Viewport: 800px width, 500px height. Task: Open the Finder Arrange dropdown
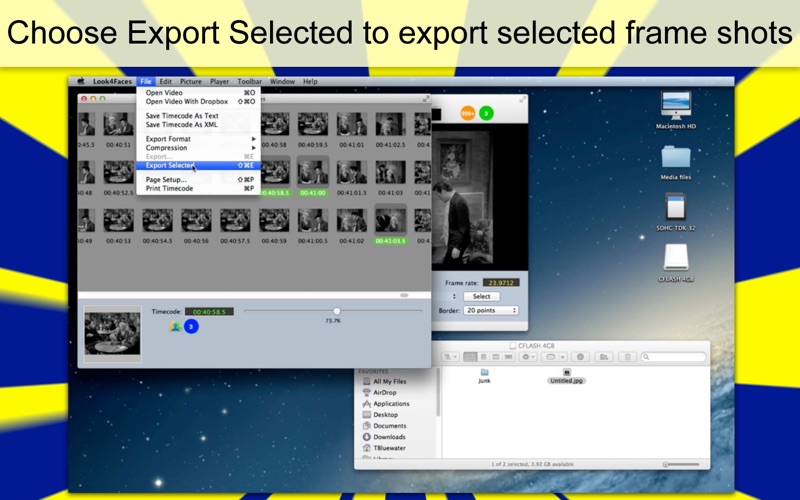451,357
